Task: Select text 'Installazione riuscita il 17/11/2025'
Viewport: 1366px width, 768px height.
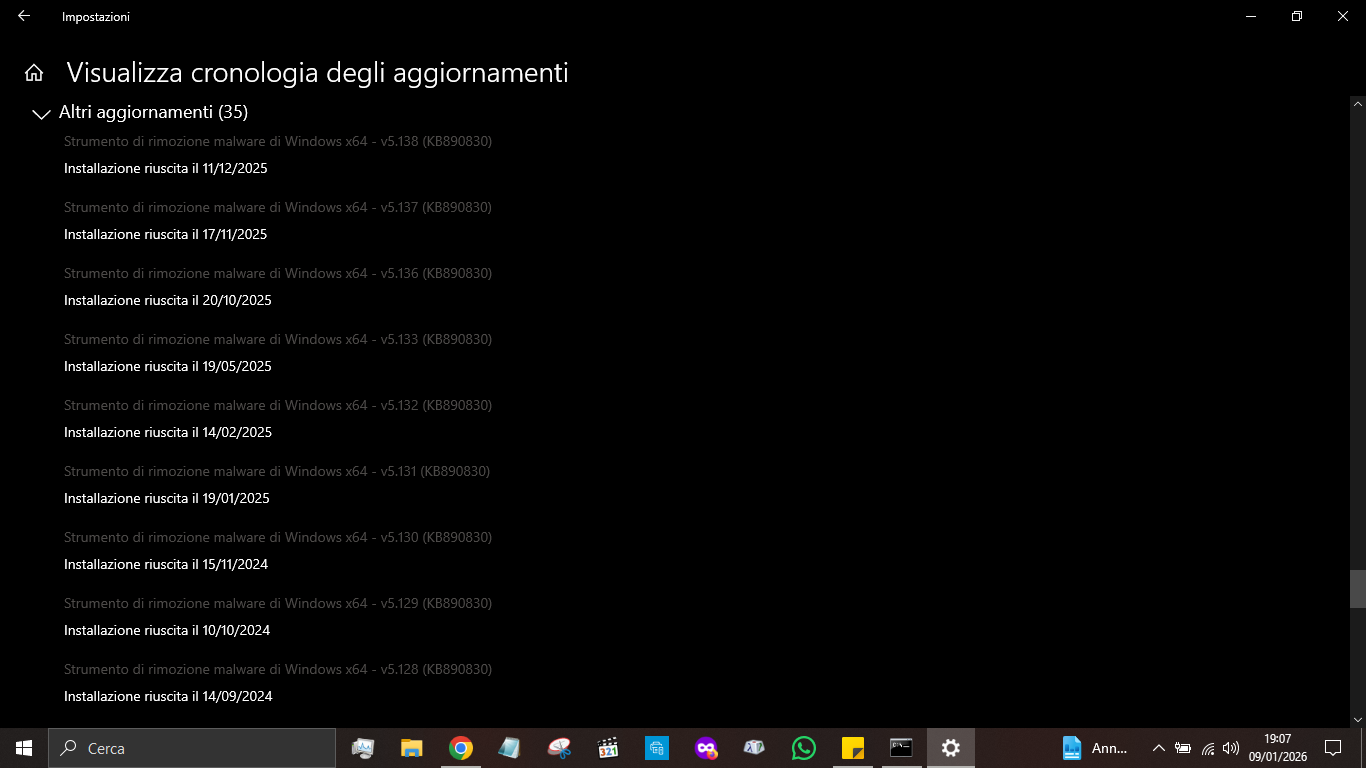Action: 166,234
